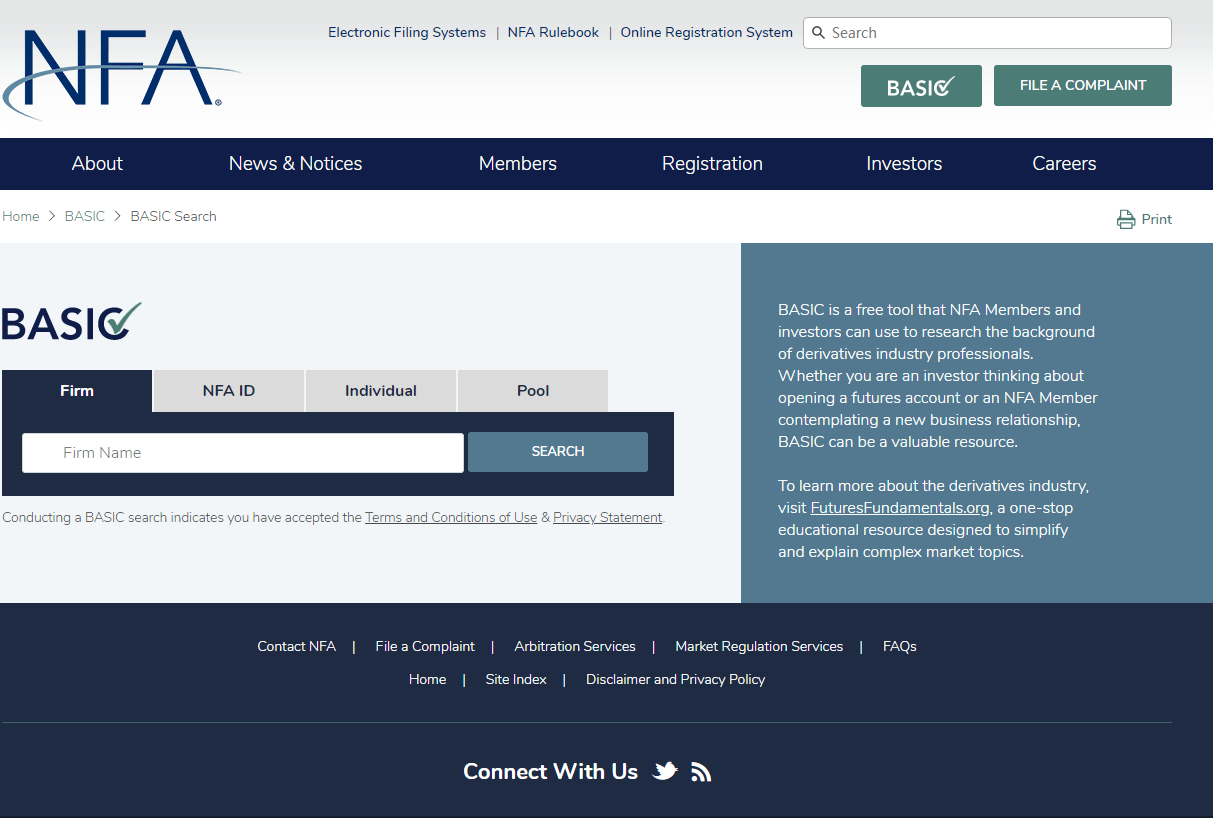The height and width of the screenshot is (818, 1213).
Task: Focus the Firm Name input field
Action: (x=243, y=453)
